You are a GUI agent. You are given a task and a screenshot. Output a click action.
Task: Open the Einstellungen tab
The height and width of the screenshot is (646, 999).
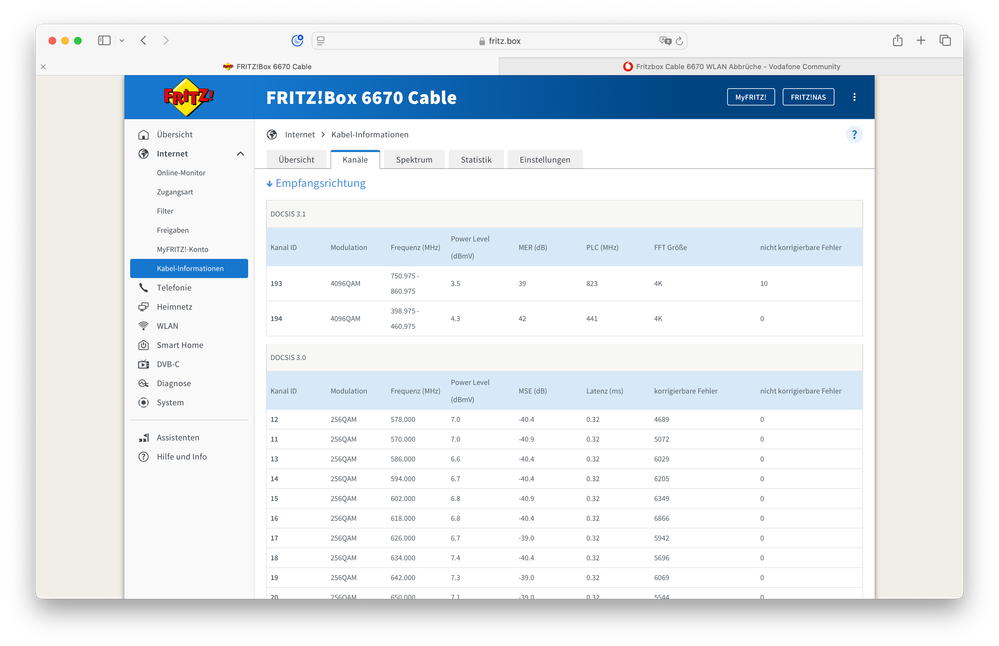tap(545, 160)
